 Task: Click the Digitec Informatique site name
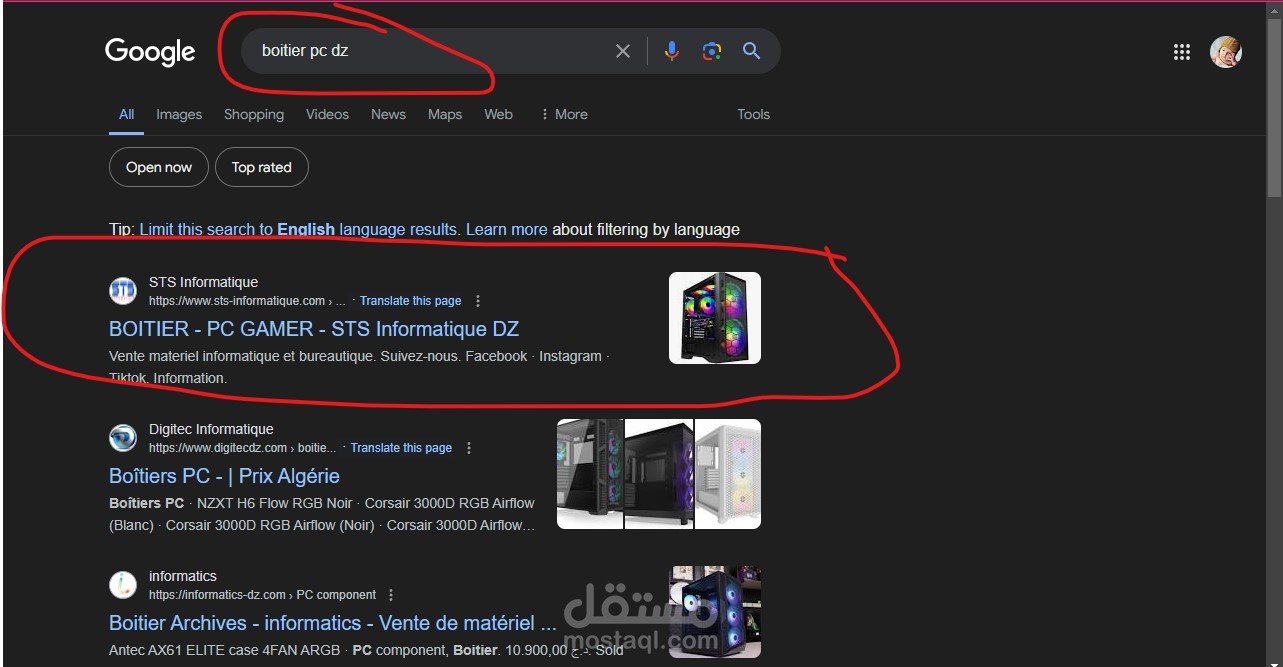pyautogui.click(x=211, y=429)
